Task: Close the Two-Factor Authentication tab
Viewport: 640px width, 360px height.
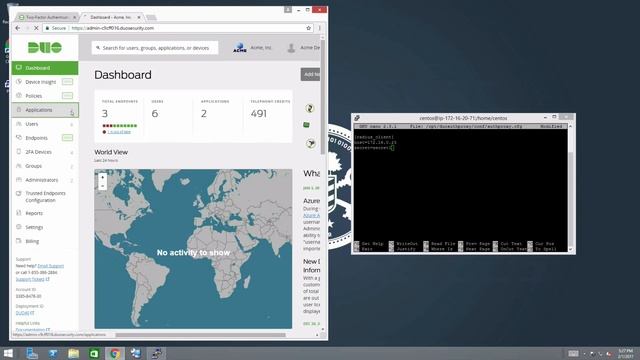Action: click(x=74, y=17)
